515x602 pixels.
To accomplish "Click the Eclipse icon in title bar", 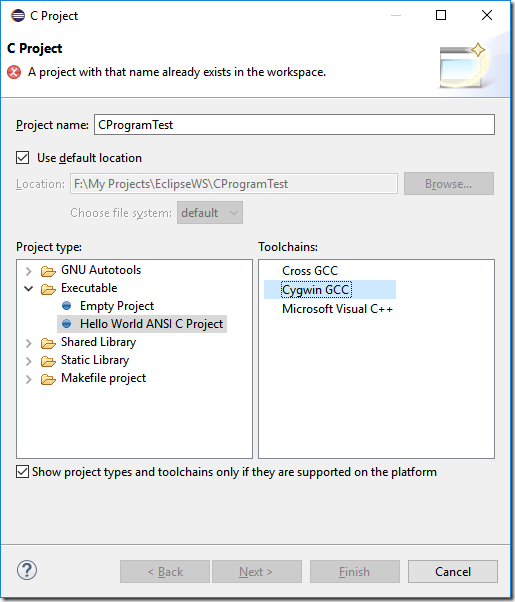I will pos(18,16).
